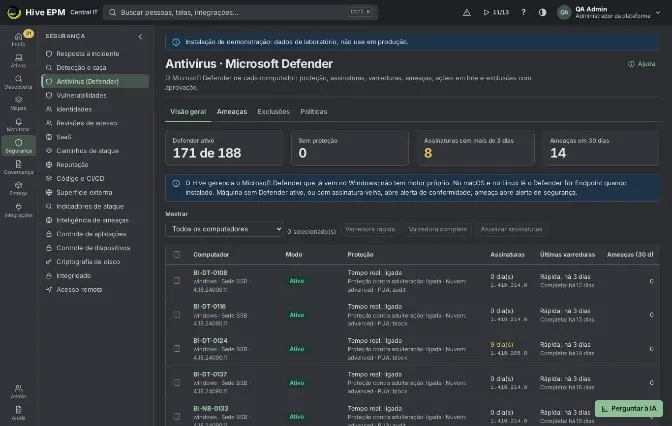
Task: Open Caminhos de ataque sidebar item
Action: click(95, 151)
